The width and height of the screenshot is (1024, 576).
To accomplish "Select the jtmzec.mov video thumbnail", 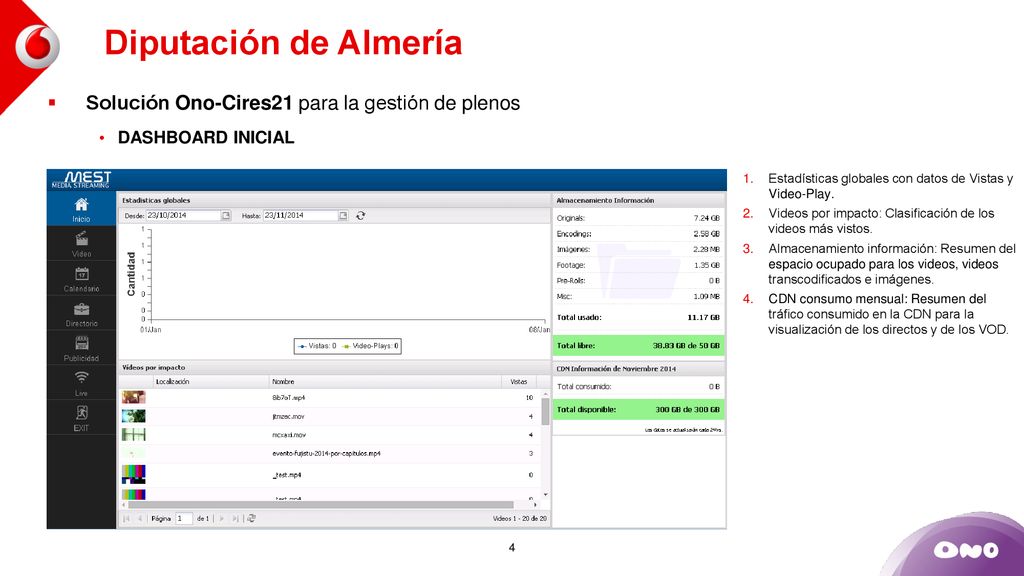I will tap(133, 416).
